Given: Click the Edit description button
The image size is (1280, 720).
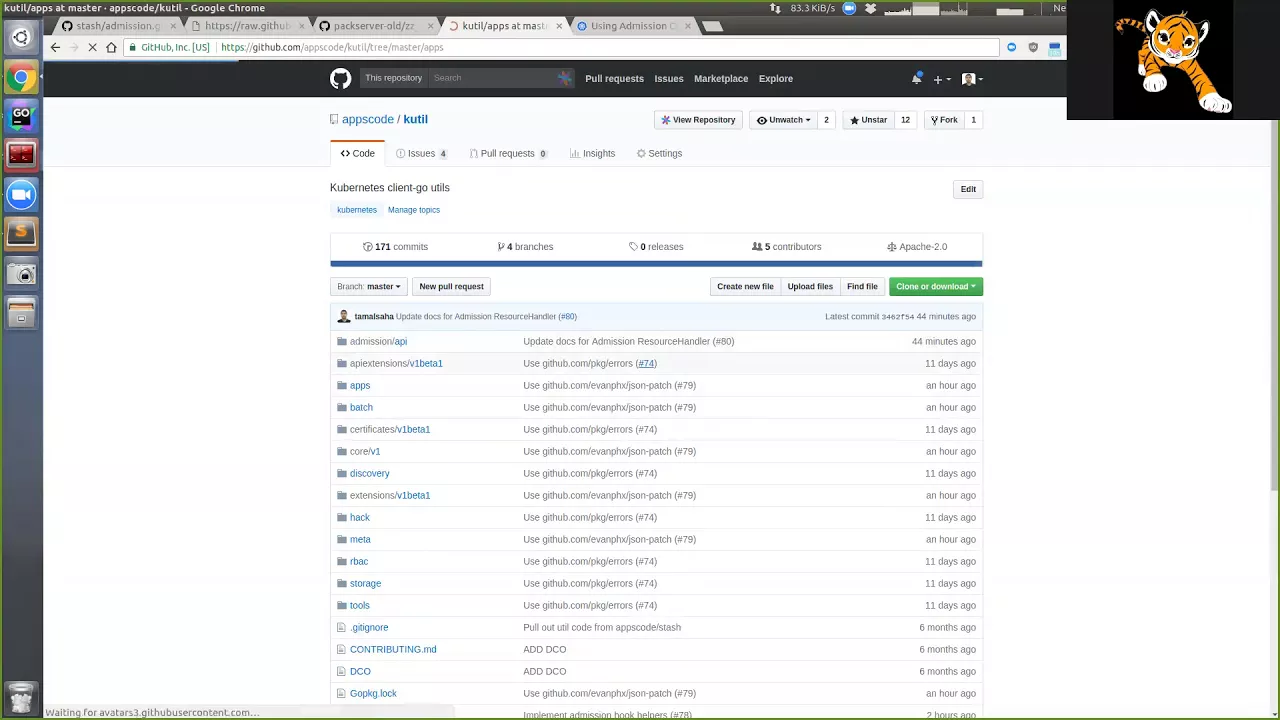Looking at the screenshot, I should point(968,189).
